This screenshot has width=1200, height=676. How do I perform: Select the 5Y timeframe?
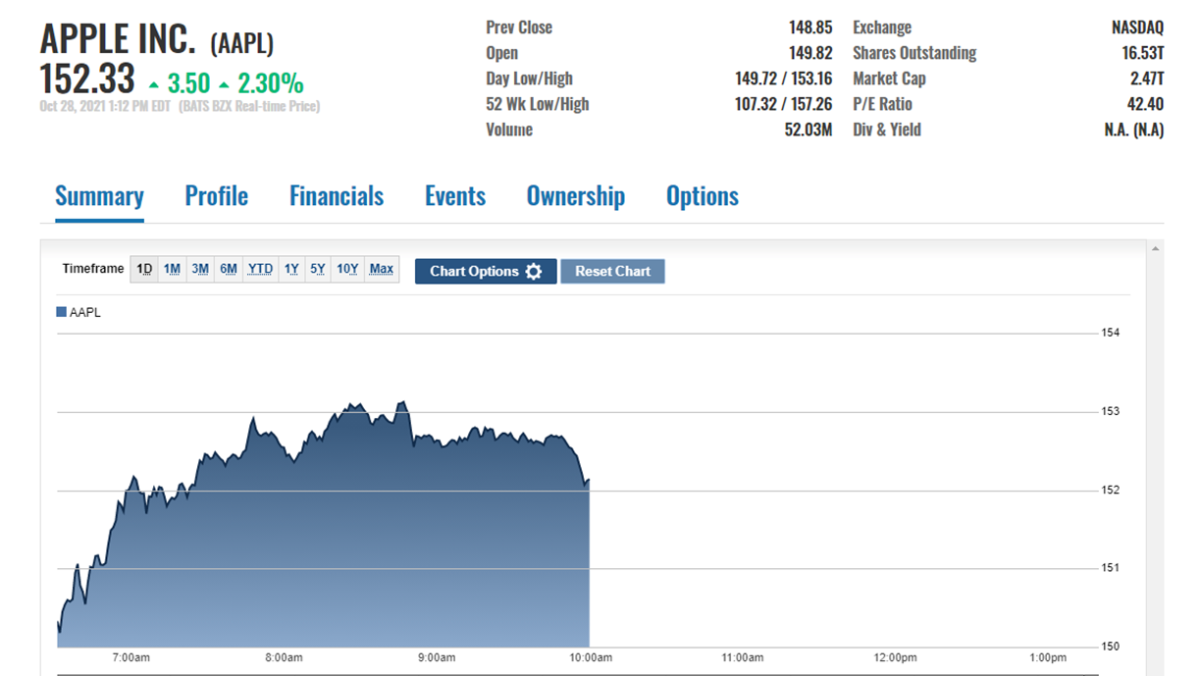[x=318, y=269]
